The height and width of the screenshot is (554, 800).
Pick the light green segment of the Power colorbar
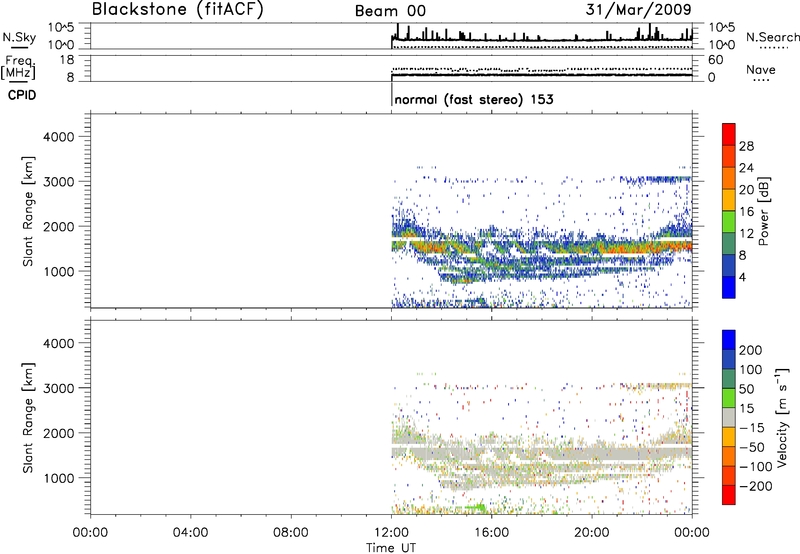point(729,222)
